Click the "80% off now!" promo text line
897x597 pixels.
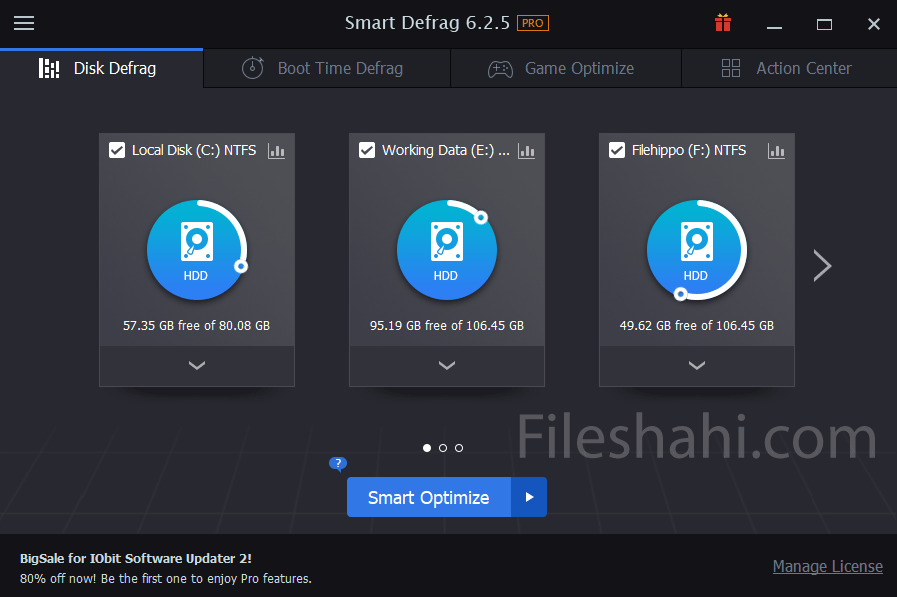click(x=166, y=579)
